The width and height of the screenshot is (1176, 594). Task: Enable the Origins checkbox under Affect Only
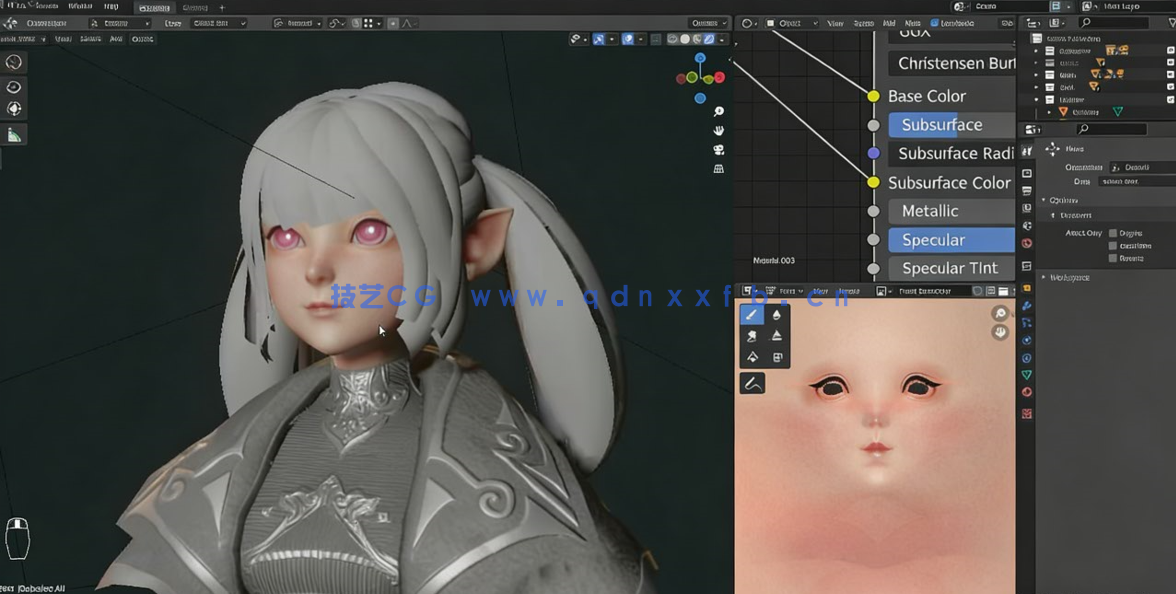[1113, 233]
